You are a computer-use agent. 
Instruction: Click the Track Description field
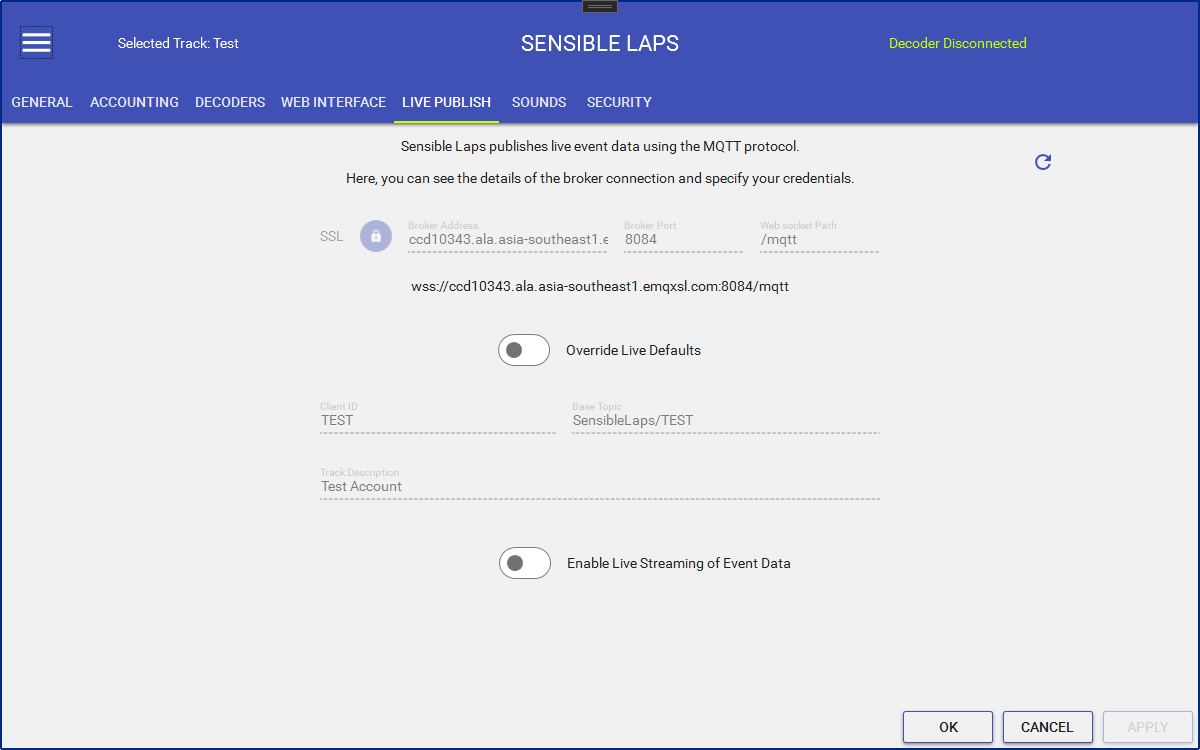(600, 483)
